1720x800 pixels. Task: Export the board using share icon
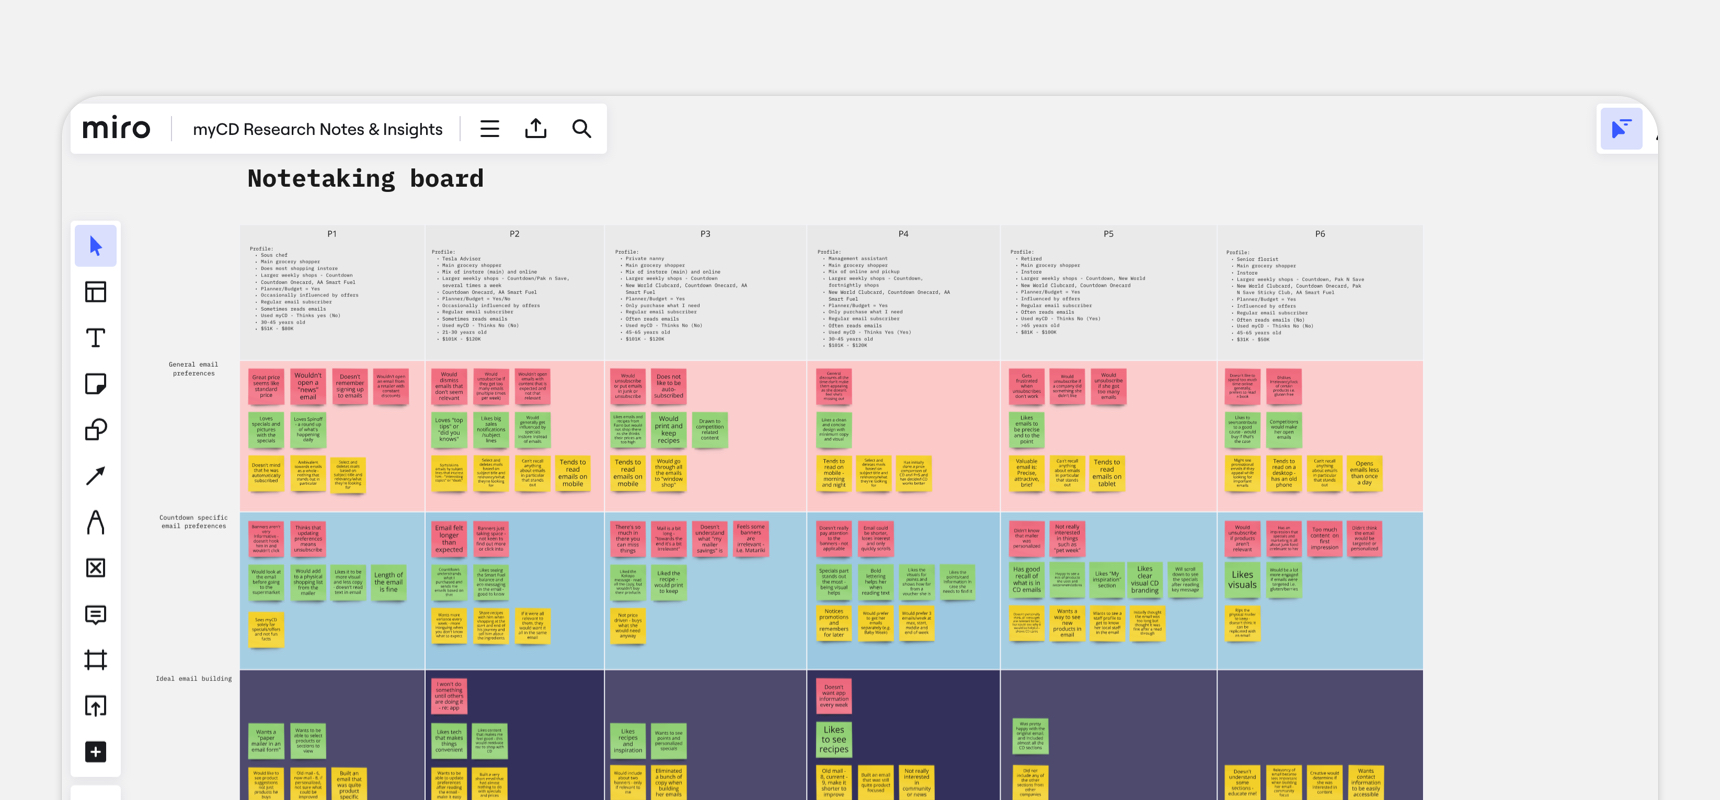pyautogui.click(x=536, y=129)
